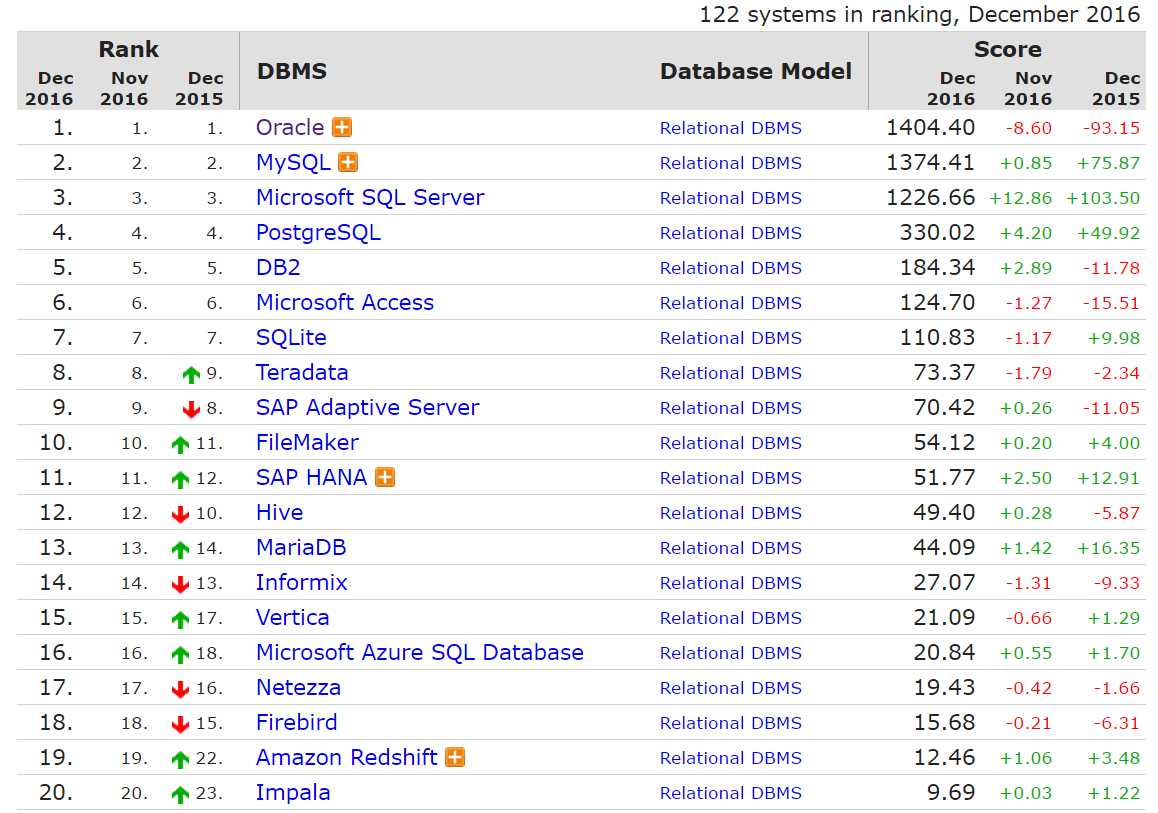This screenshot has width=1158, height=813.
Task: Click red down arrow in Firebird row
Action: pyautogui.click(x=180, y=724)
